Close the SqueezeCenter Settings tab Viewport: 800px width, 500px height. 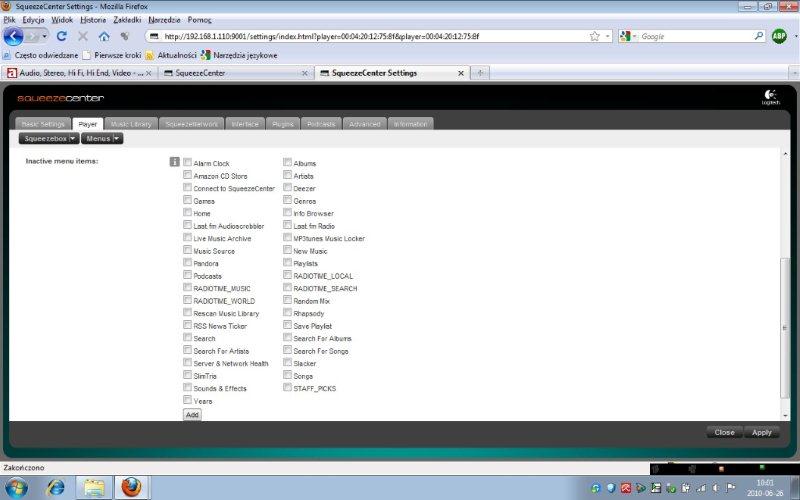coord(461,73)
